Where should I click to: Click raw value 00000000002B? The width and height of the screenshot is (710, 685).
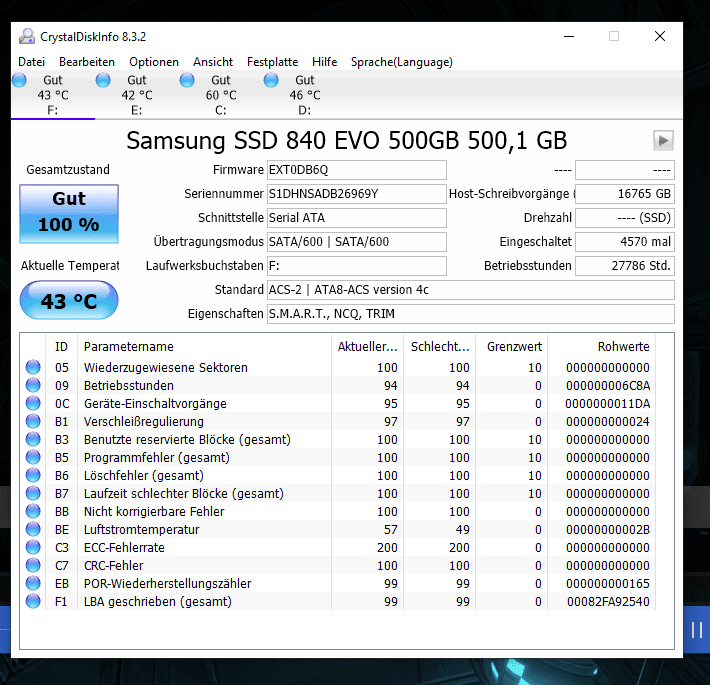point(608,530)
